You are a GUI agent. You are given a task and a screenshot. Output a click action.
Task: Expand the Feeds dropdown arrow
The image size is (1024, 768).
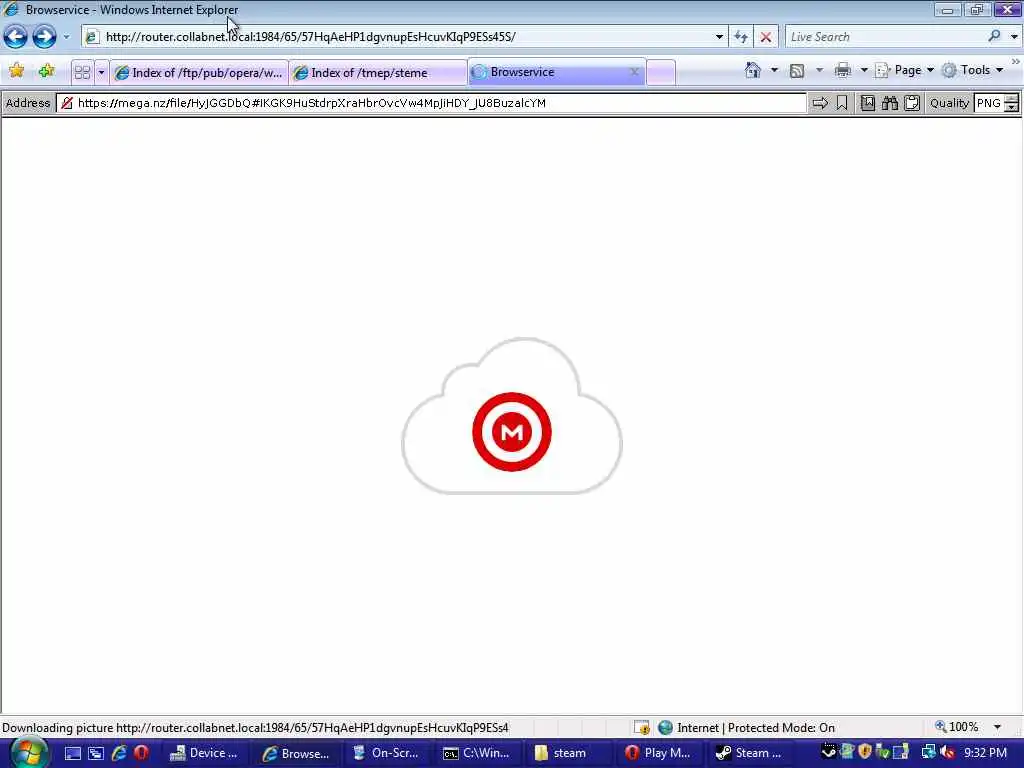coord(820,70)
